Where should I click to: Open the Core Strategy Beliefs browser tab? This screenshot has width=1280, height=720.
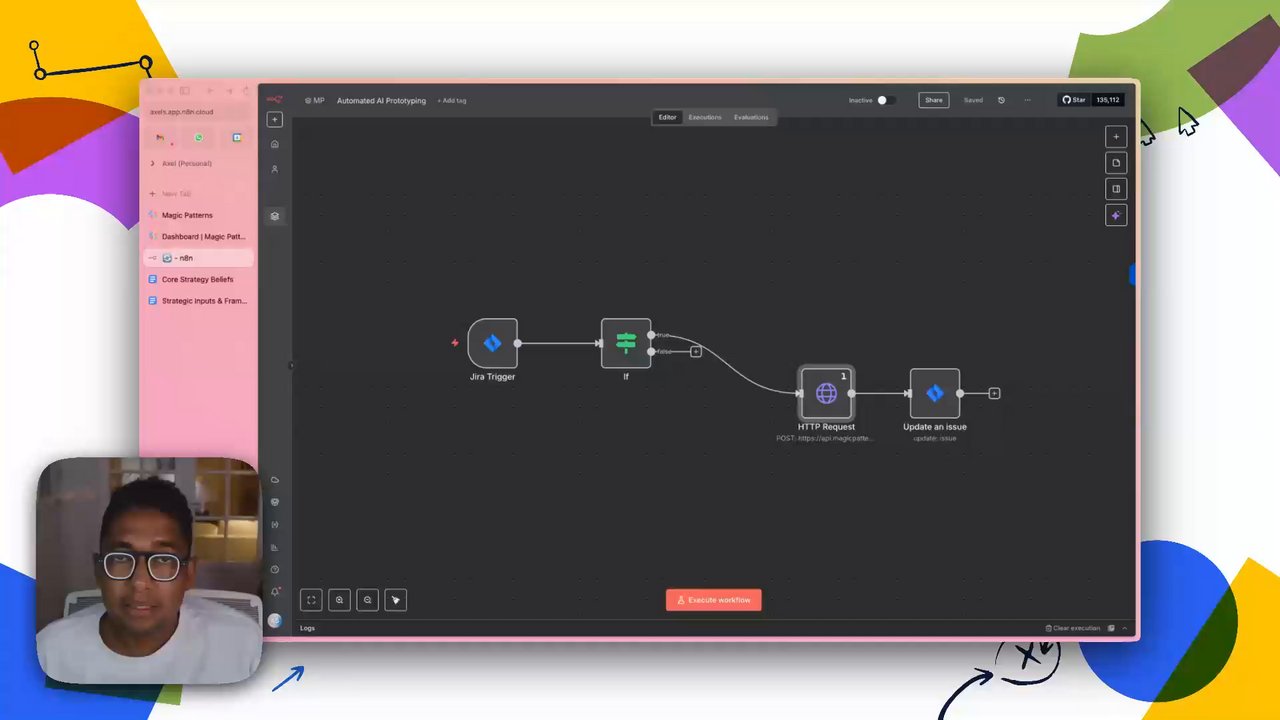(x=198, y=279)
